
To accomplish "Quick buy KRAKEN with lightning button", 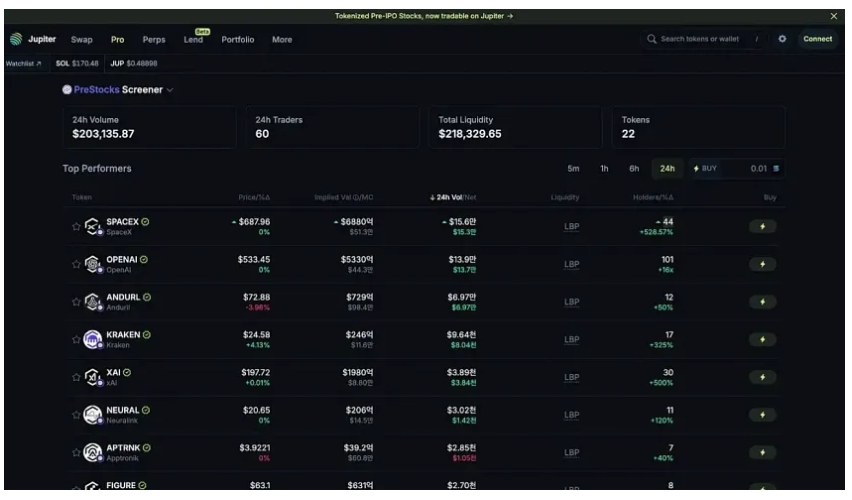I will (762, 340).
